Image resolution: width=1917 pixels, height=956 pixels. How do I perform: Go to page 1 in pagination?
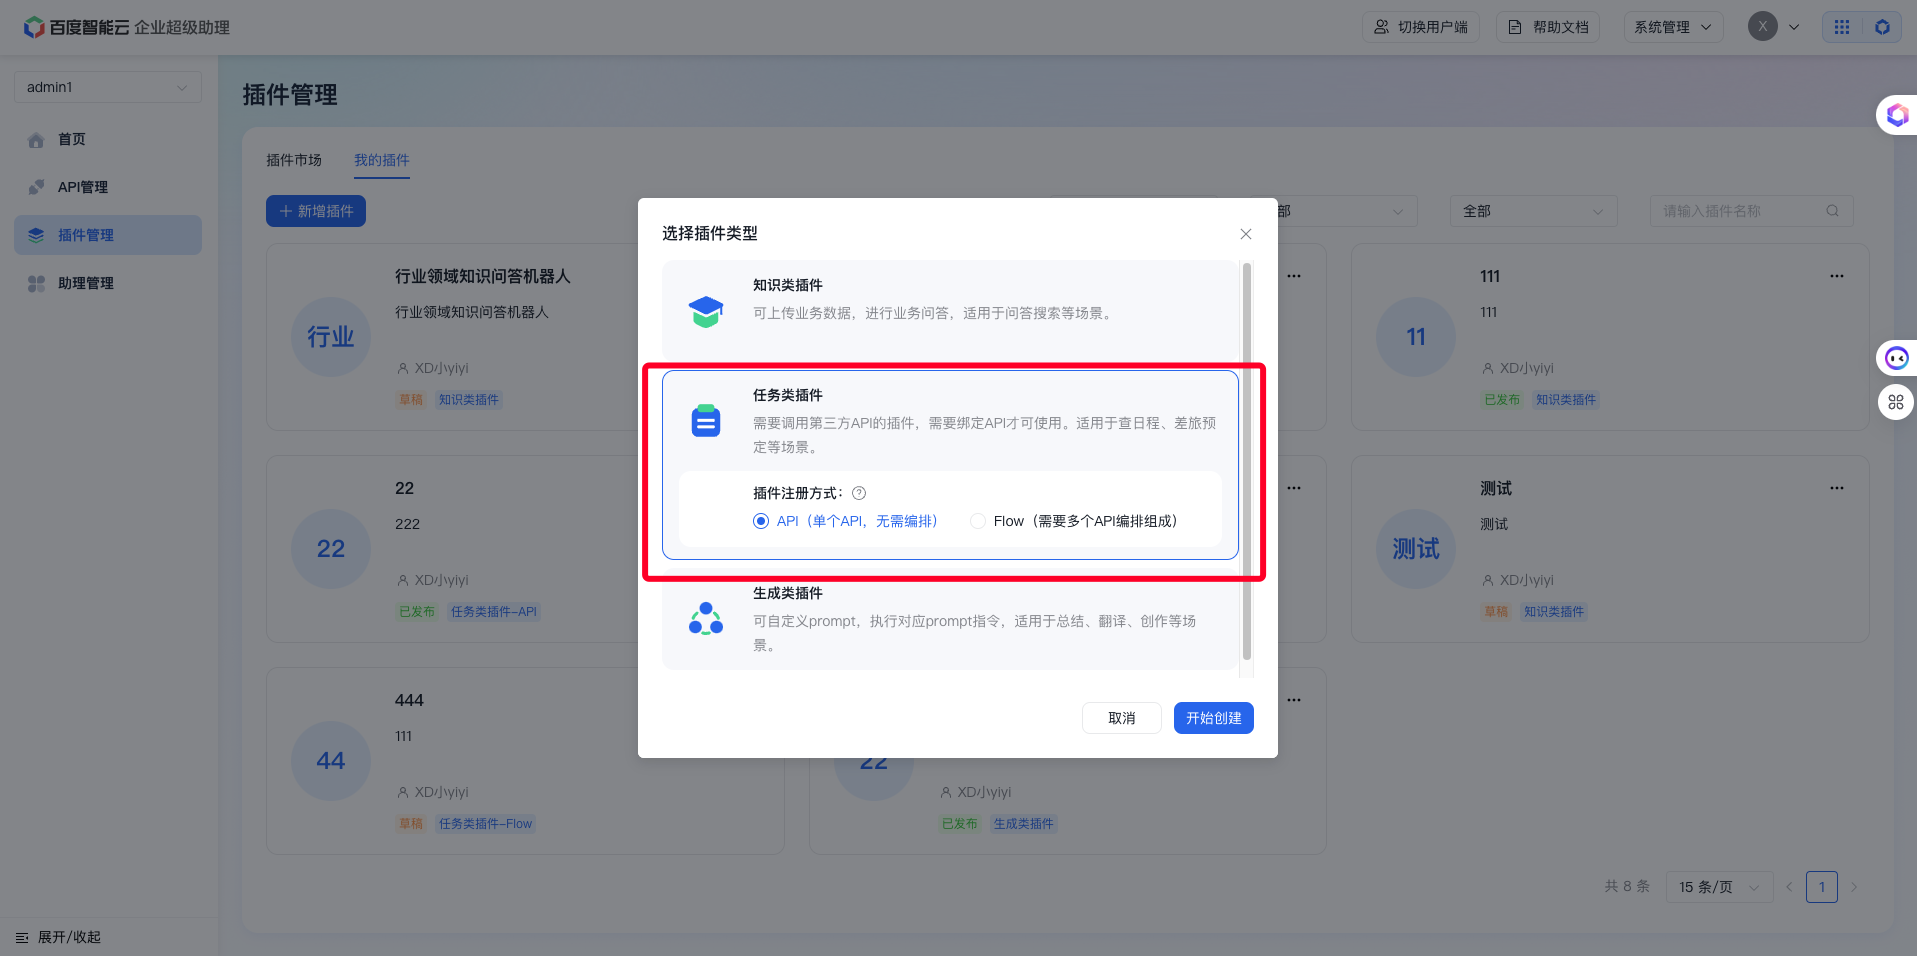pos(1822,887)
